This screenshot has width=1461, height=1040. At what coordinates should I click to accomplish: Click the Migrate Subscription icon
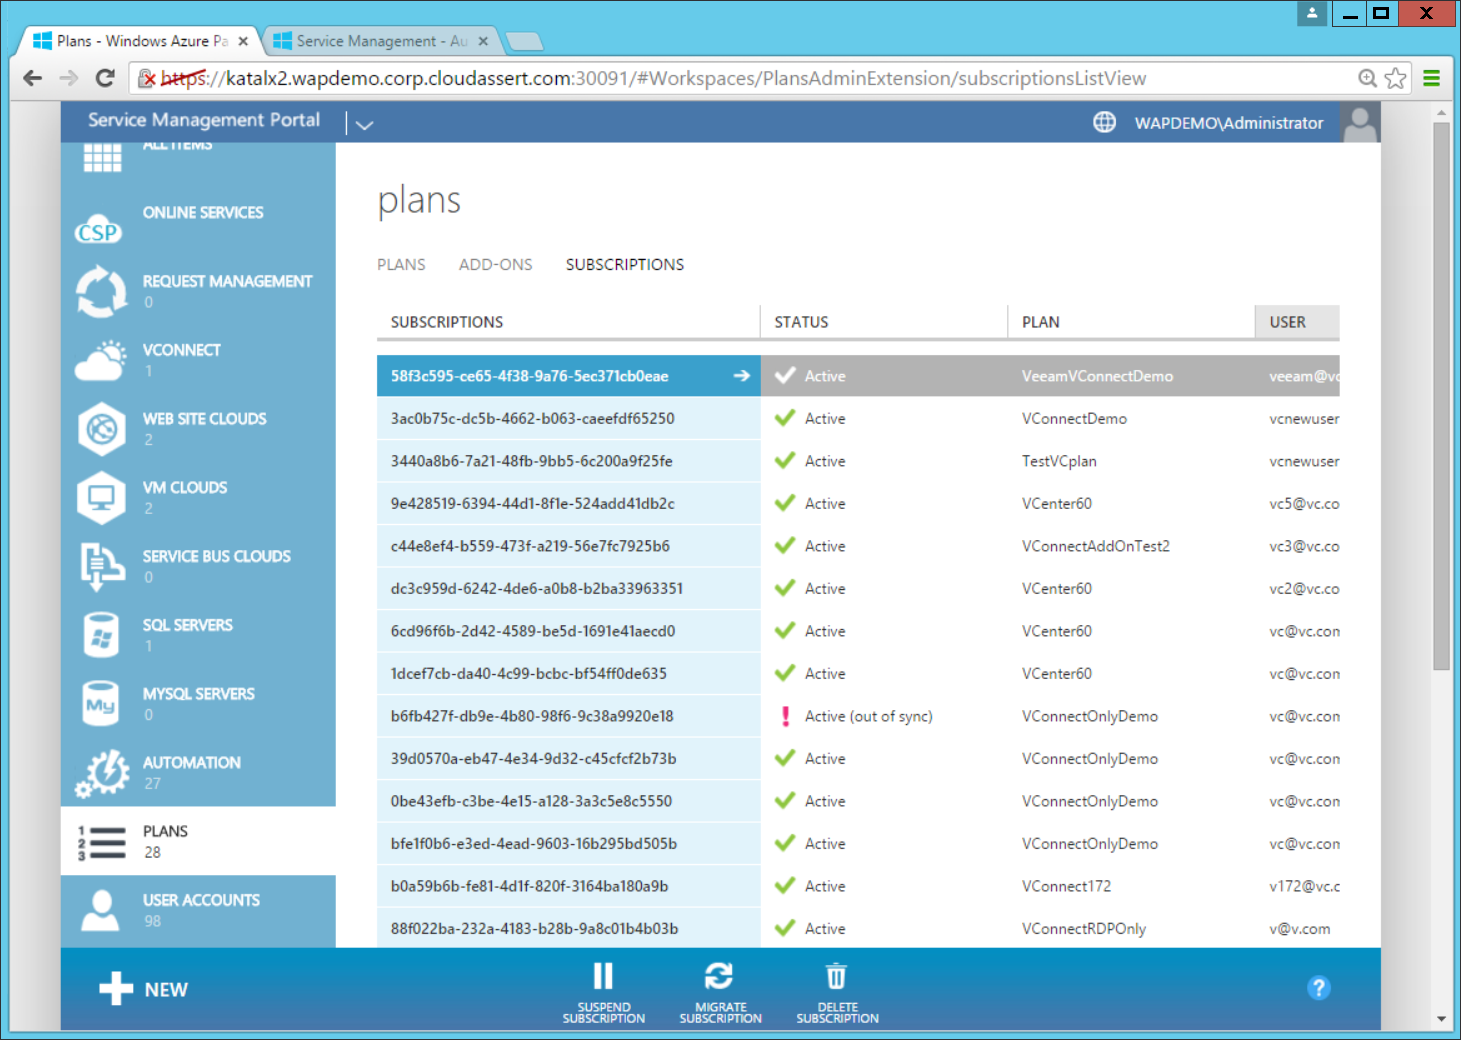[719, 976]
